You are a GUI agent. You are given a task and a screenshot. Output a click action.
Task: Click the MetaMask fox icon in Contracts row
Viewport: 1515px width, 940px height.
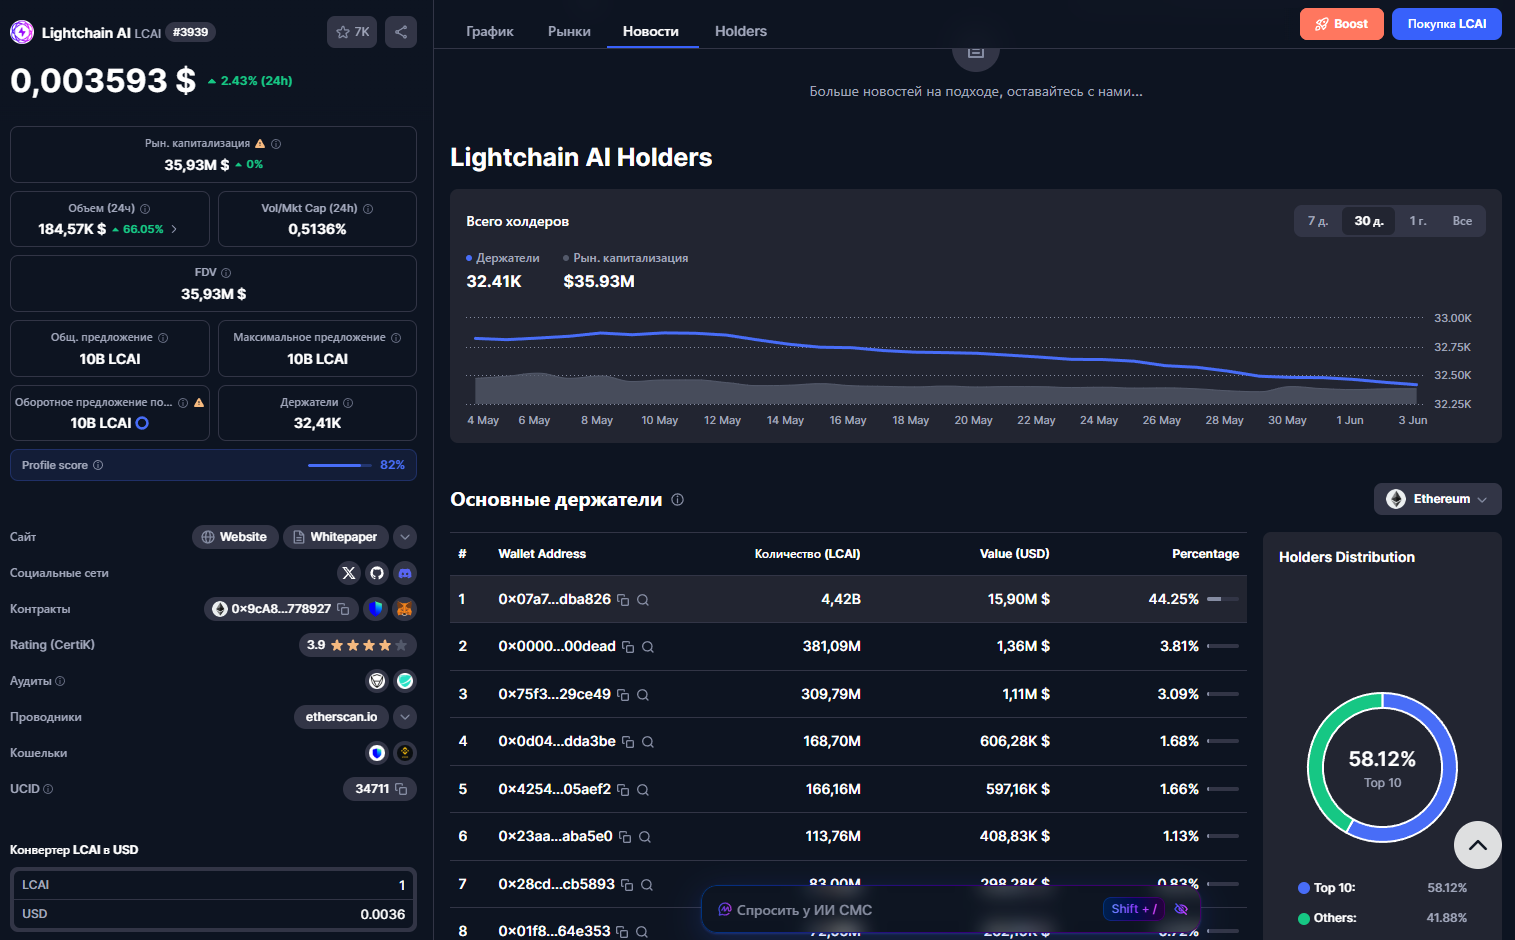coord(404,609)
